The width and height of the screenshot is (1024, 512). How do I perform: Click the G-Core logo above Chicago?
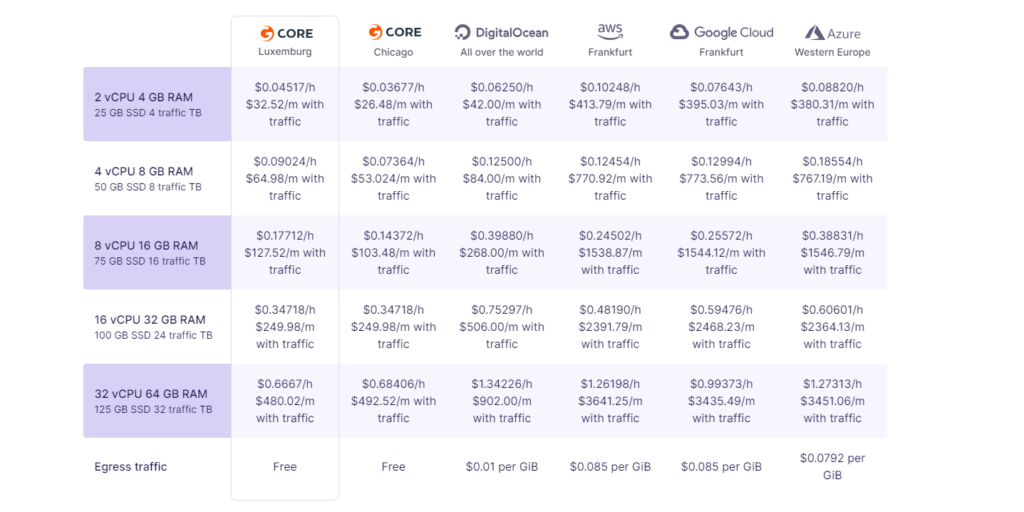pos(394,32)
